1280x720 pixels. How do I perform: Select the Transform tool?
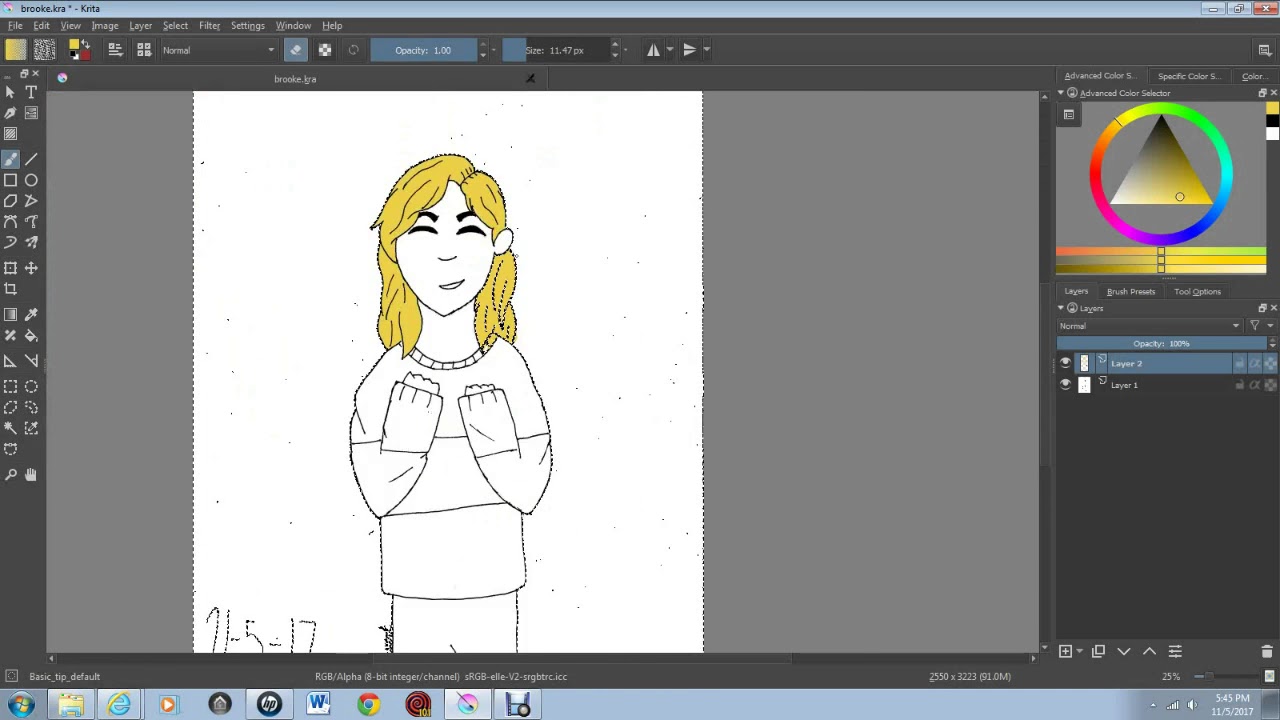10,268
